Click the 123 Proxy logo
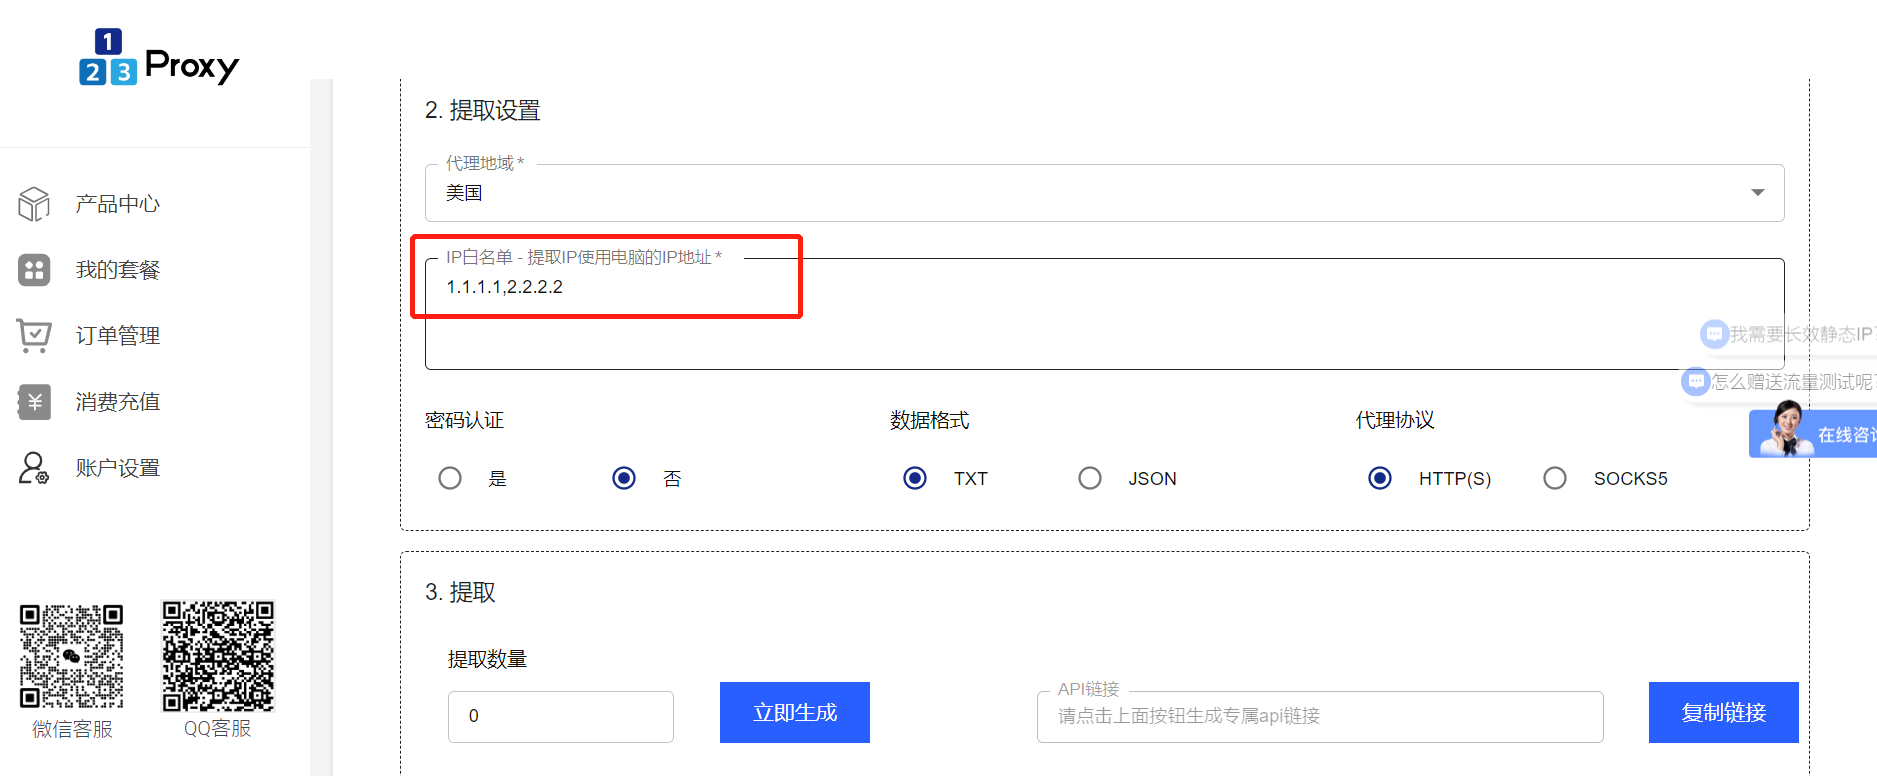 (158, 58)
